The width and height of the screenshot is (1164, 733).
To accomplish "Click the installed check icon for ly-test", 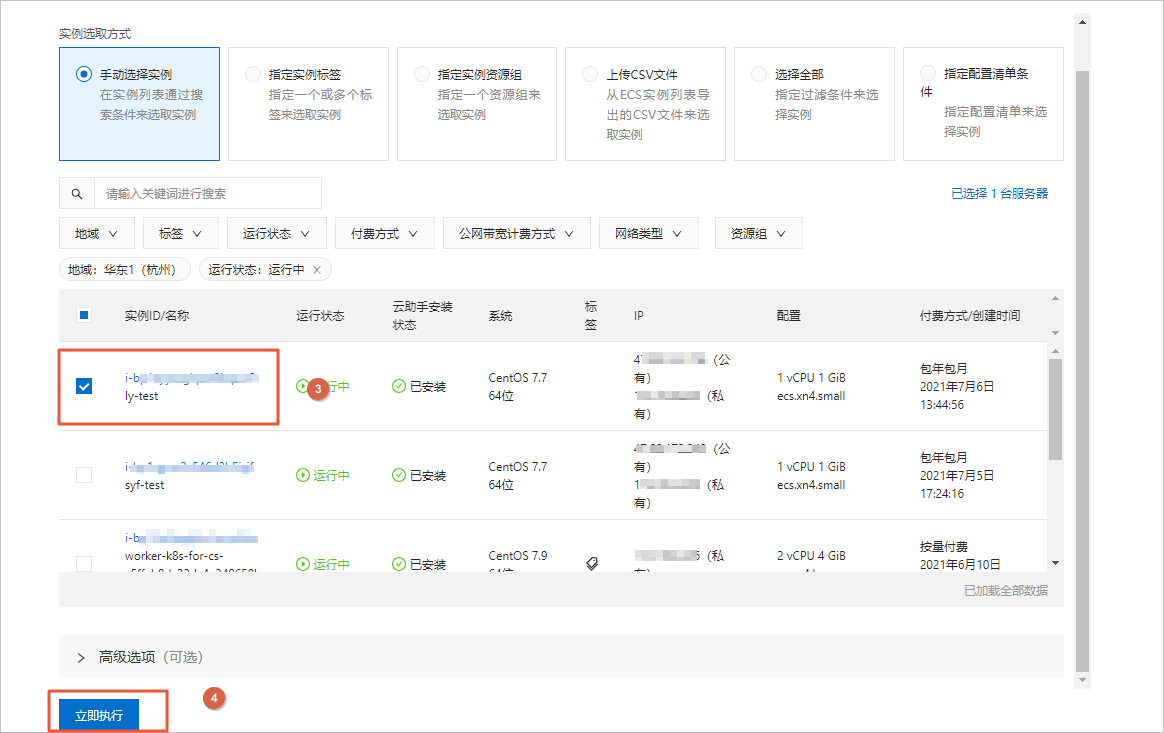I will point(399,386).
